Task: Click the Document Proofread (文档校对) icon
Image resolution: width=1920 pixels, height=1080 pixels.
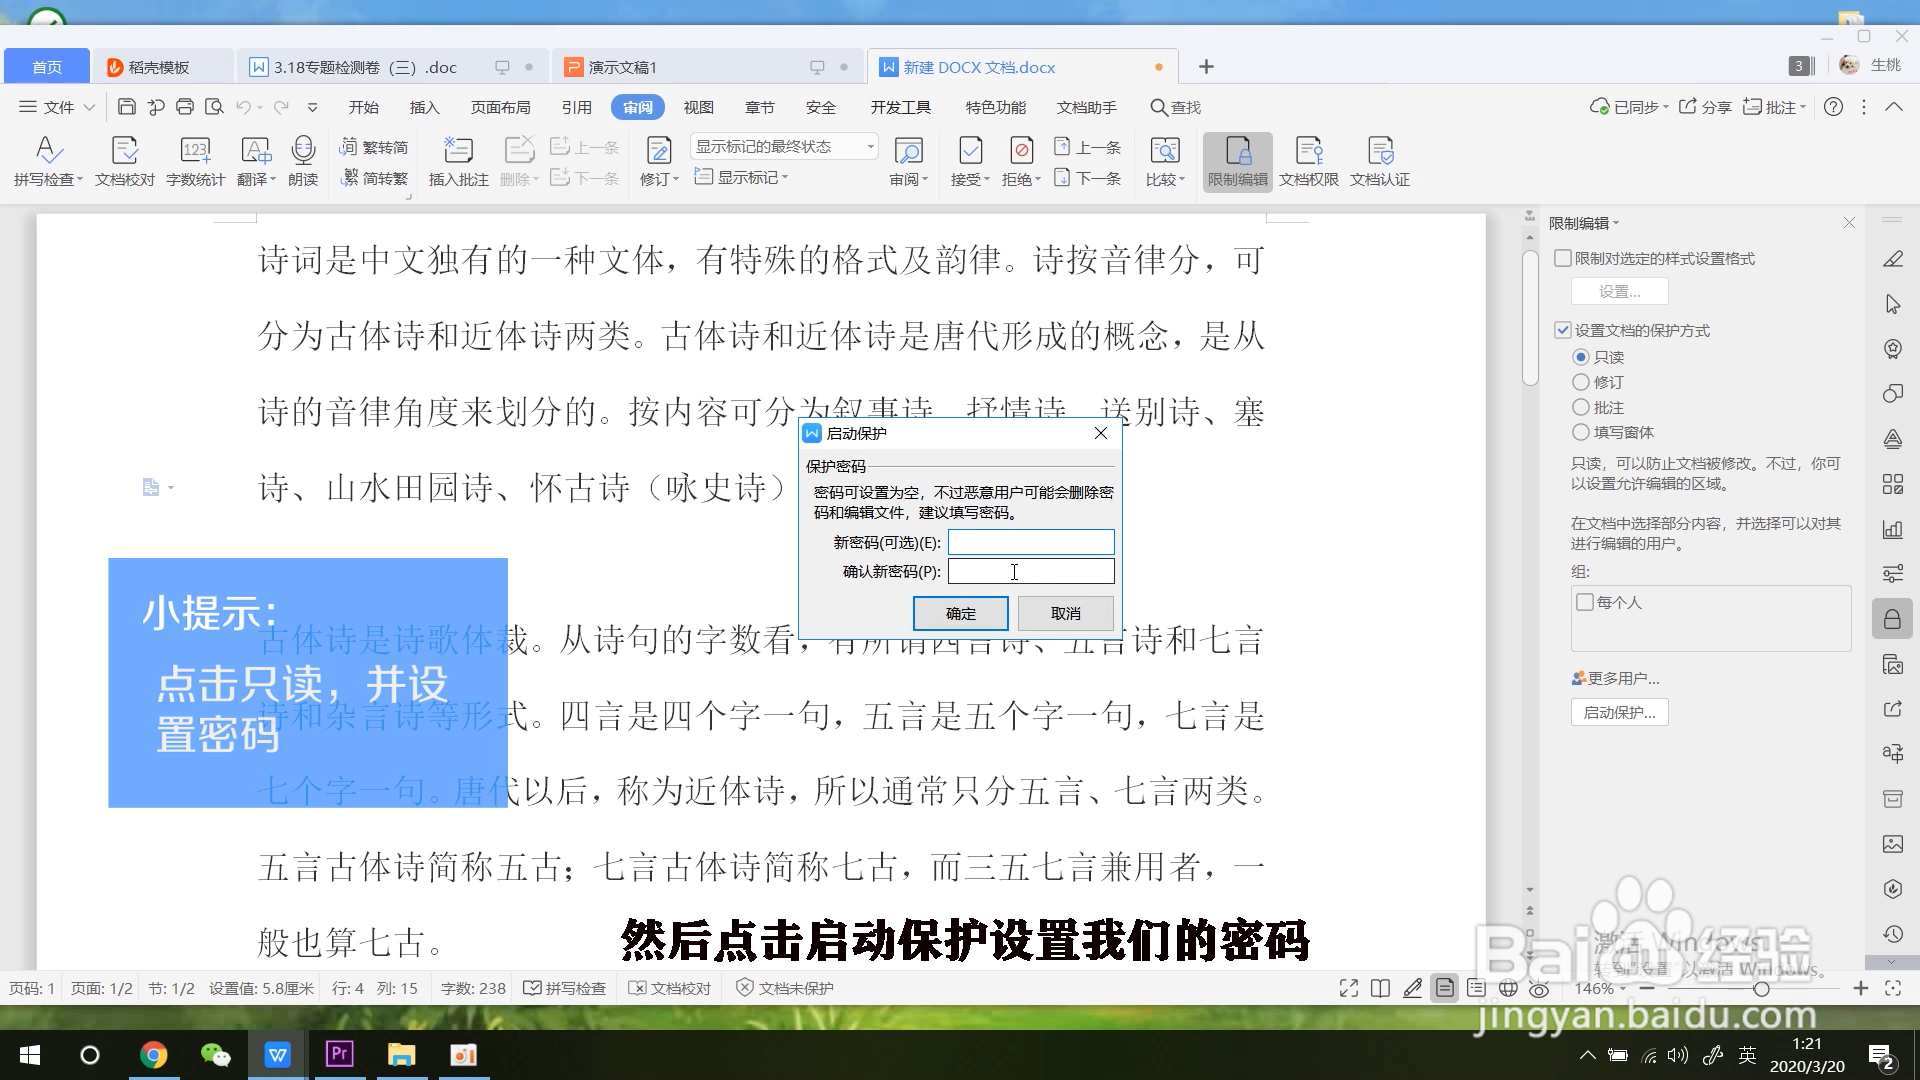Action: pyautogui.click(x=125, y=160)
